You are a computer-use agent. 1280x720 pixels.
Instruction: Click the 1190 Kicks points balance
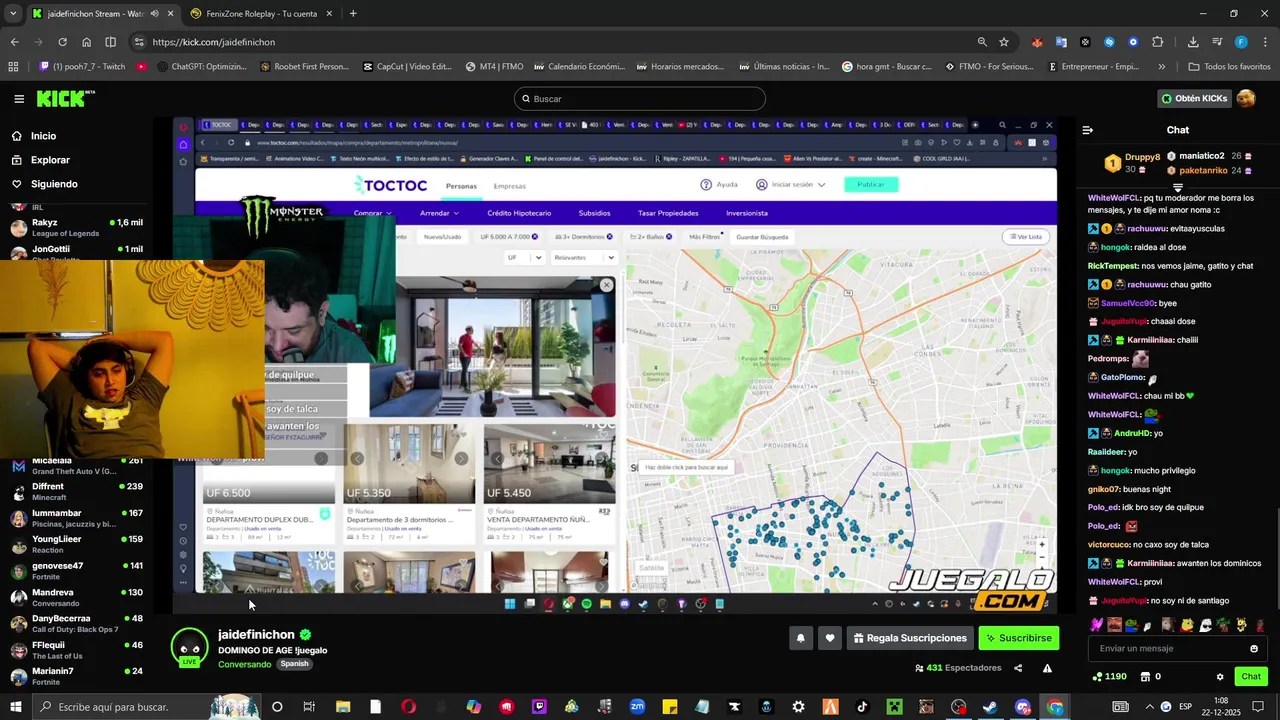(1111, 677)
